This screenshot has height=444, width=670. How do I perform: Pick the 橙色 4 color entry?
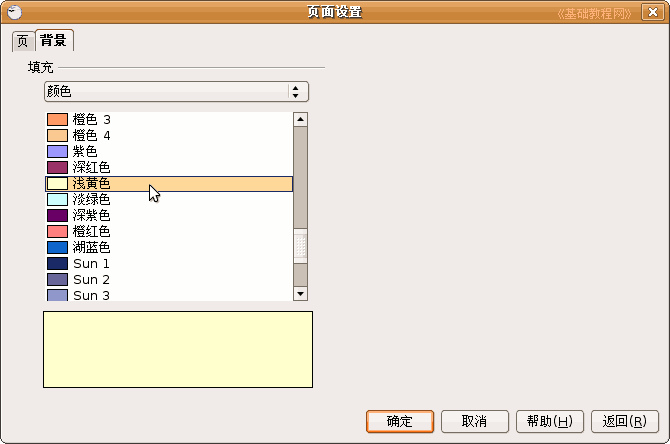point(92,136)
